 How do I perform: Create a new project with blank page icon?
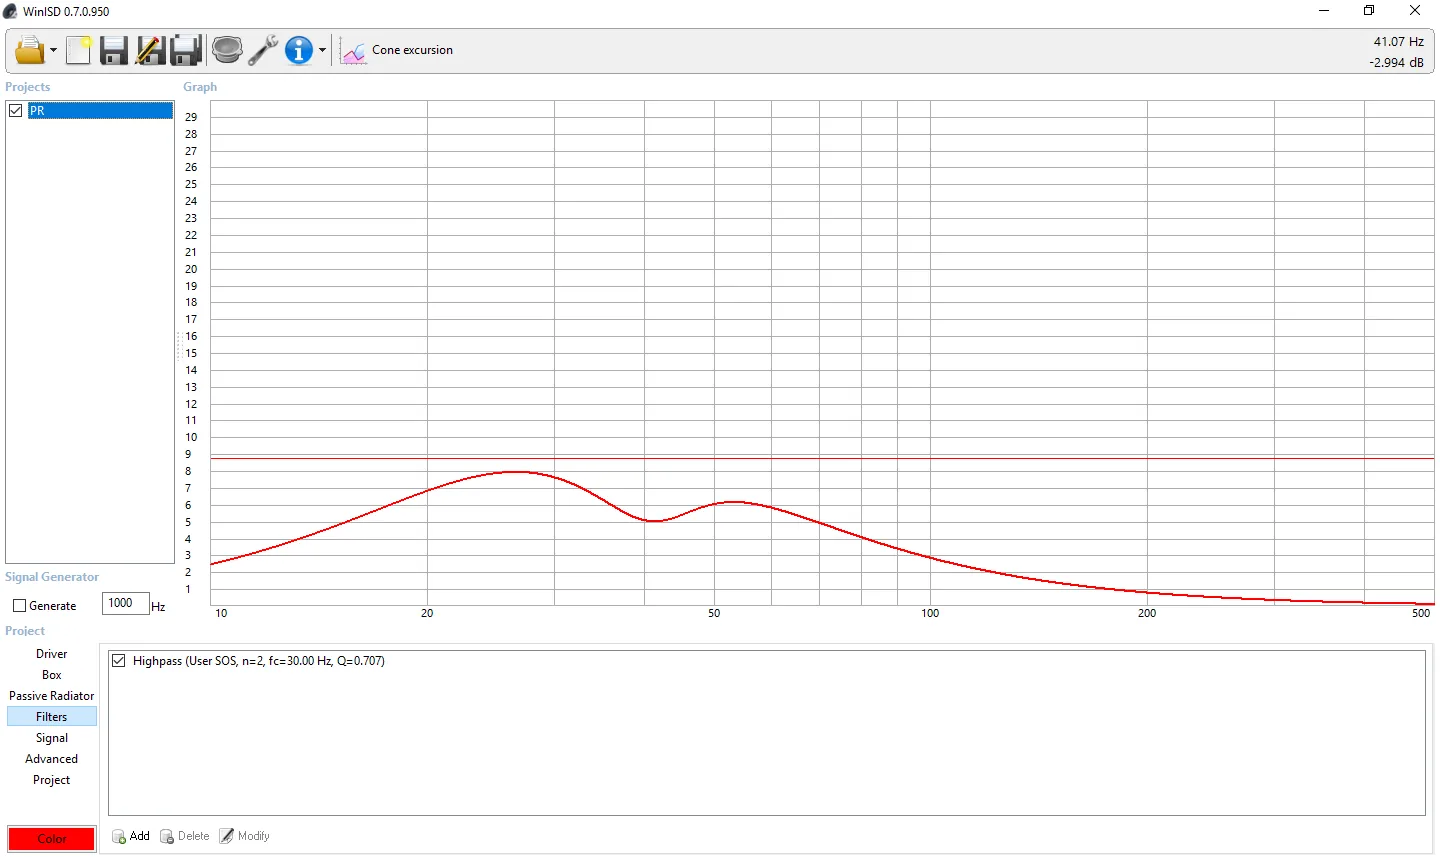(x=79, y=50)
